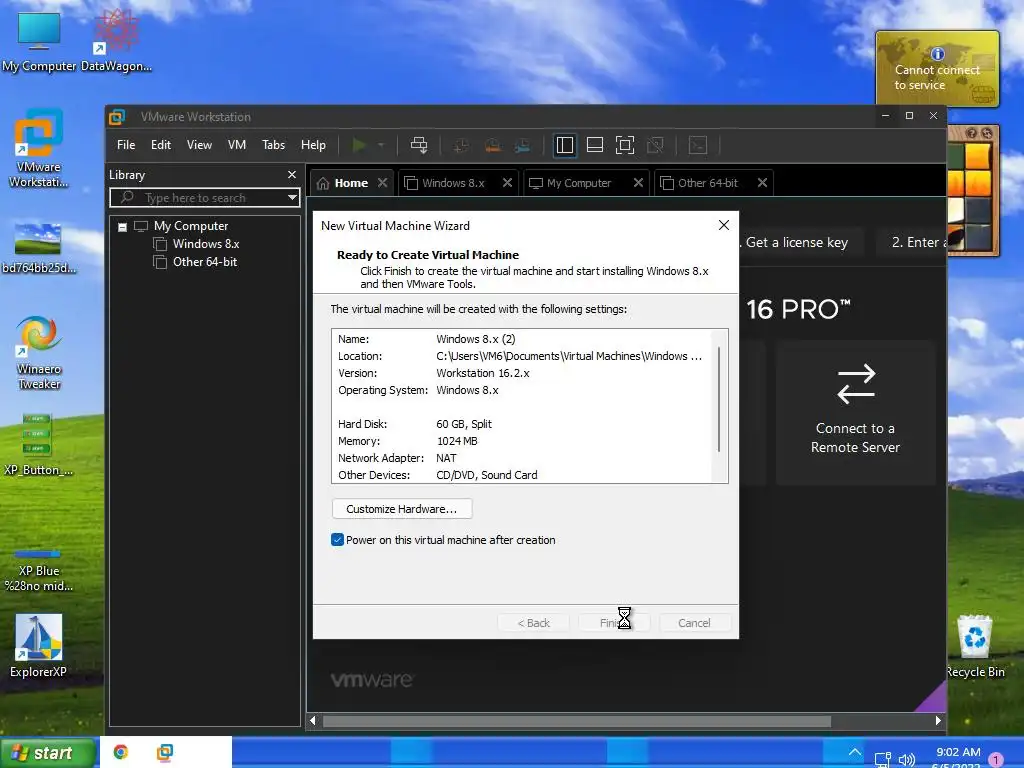1024x768 pixels.
Task: Toggle the thumbnail bar view icon
Action: click(595, 145)
